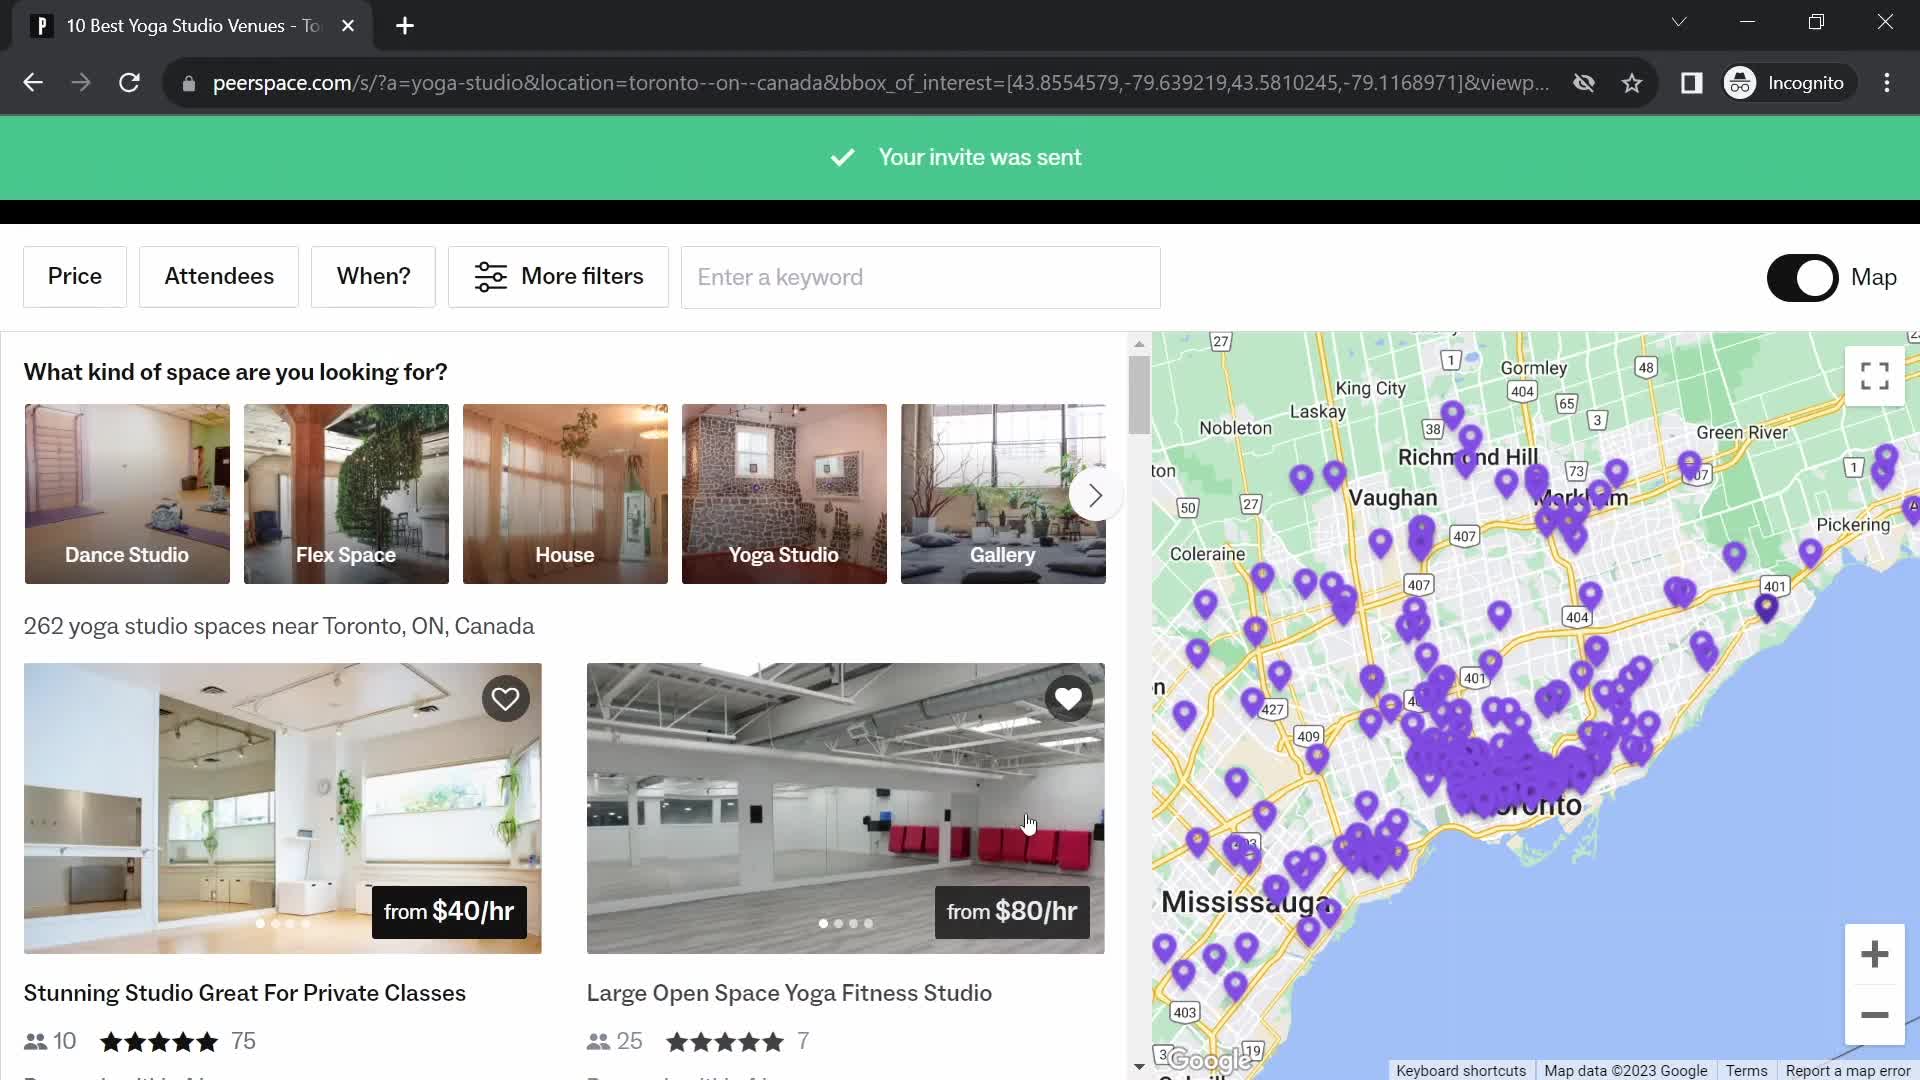Click the forward arrow to see more space types
The width and height of the screenshot is (1920, 1080).
[x=1095, y=495]
